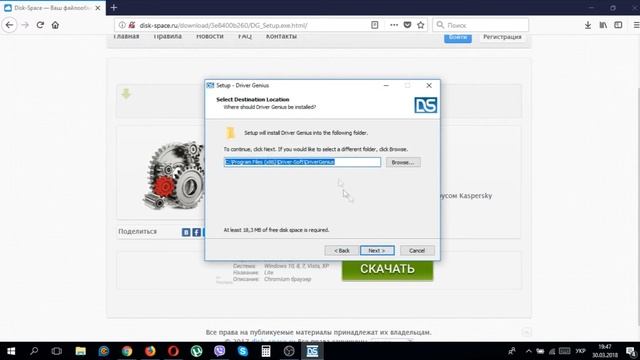Open the Главная menu item on site
The height and width of the screenshot is (360, 640).
tap(126, 36)
